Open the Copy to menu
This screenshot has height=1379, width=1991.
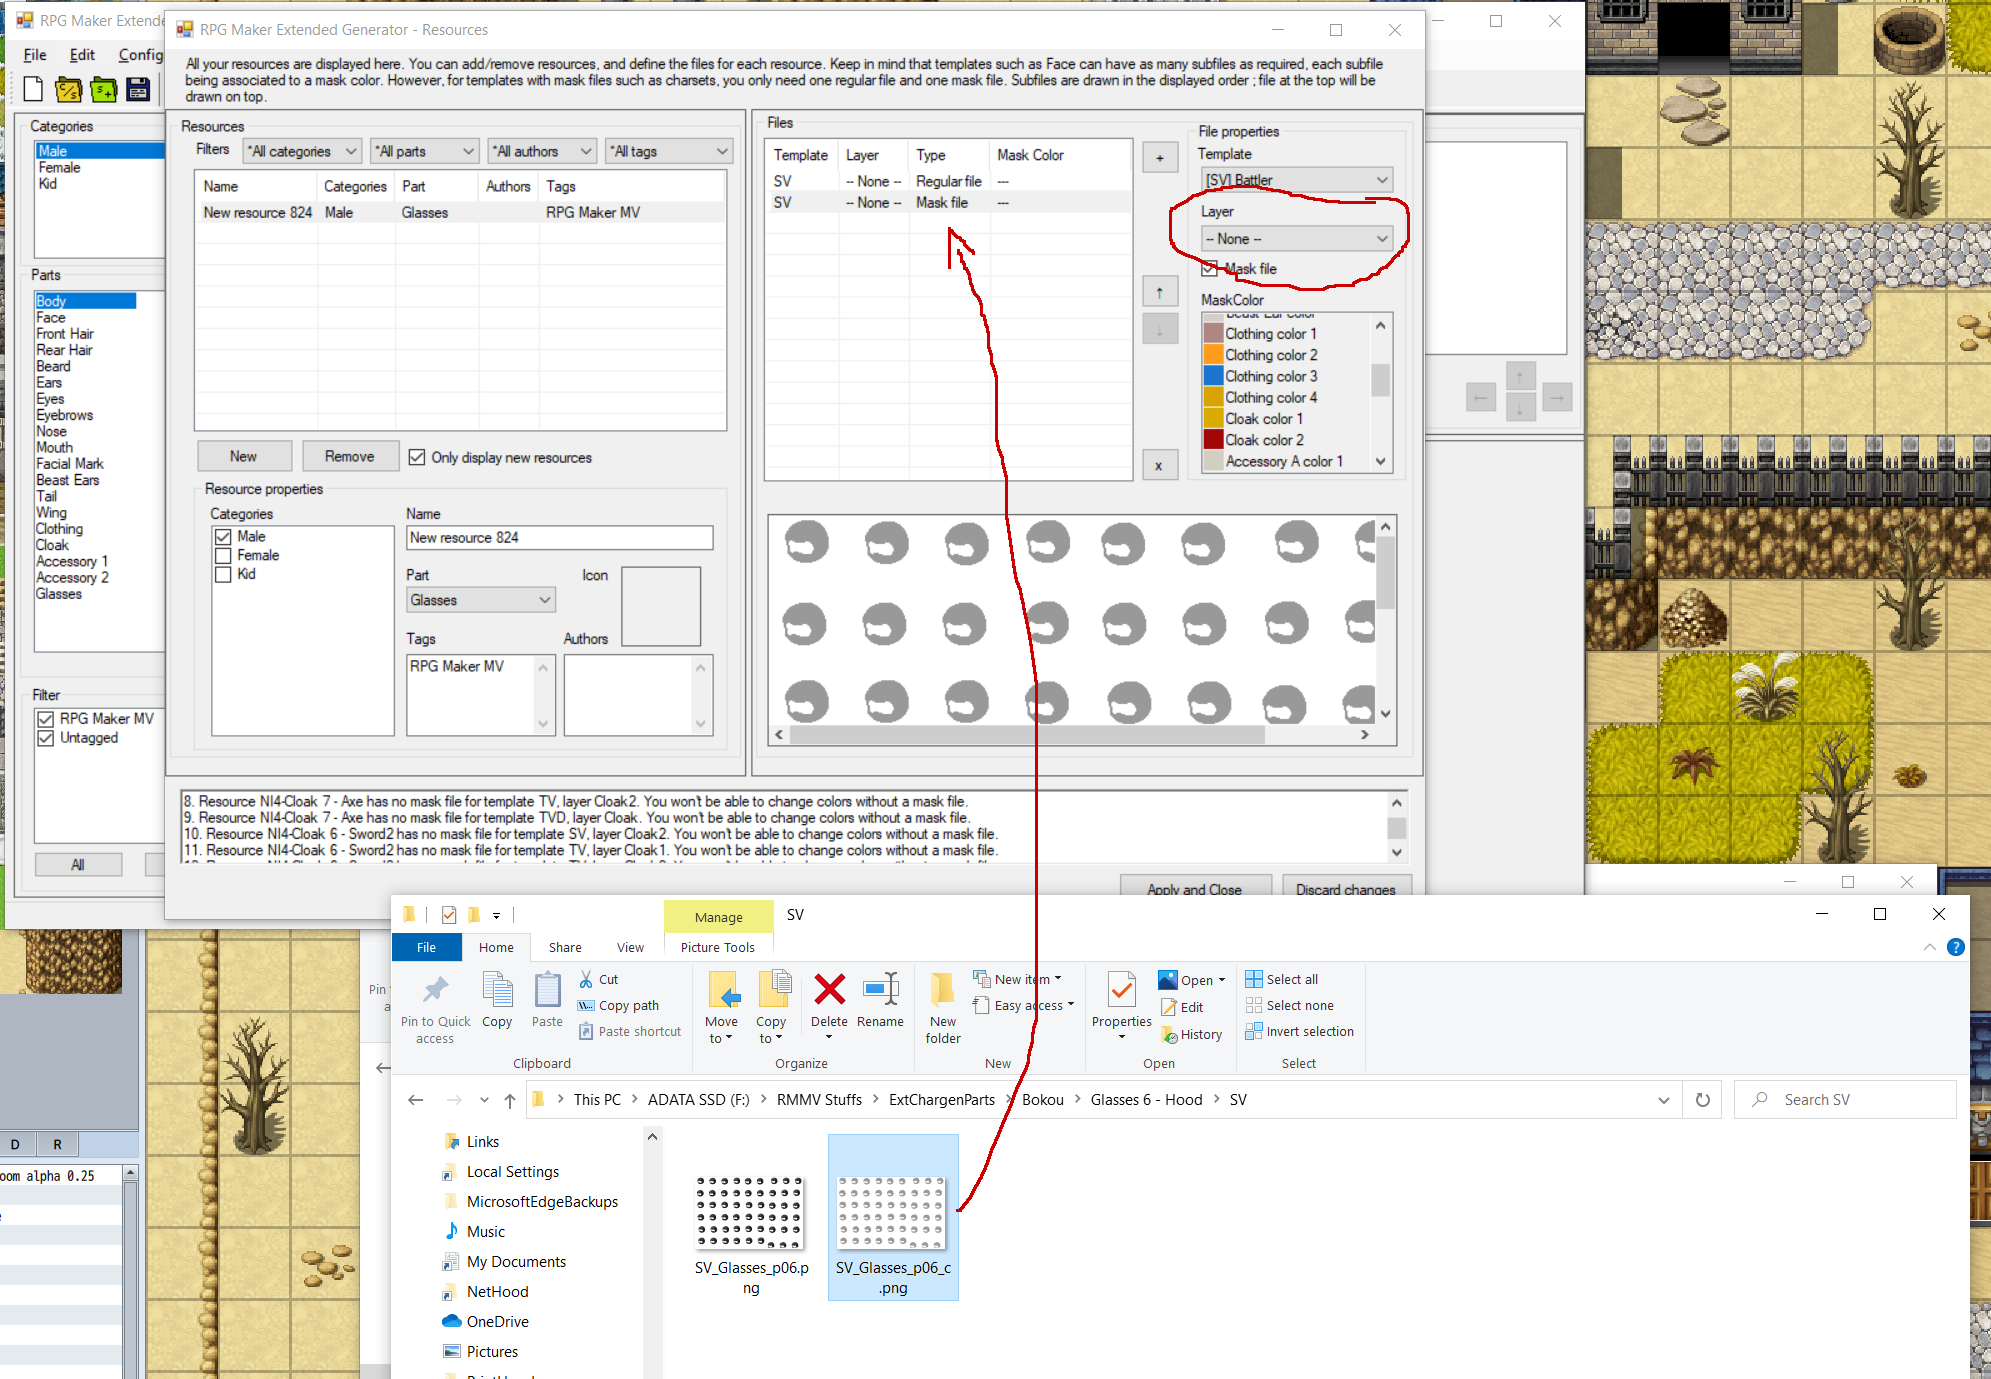pos(771,1008)
